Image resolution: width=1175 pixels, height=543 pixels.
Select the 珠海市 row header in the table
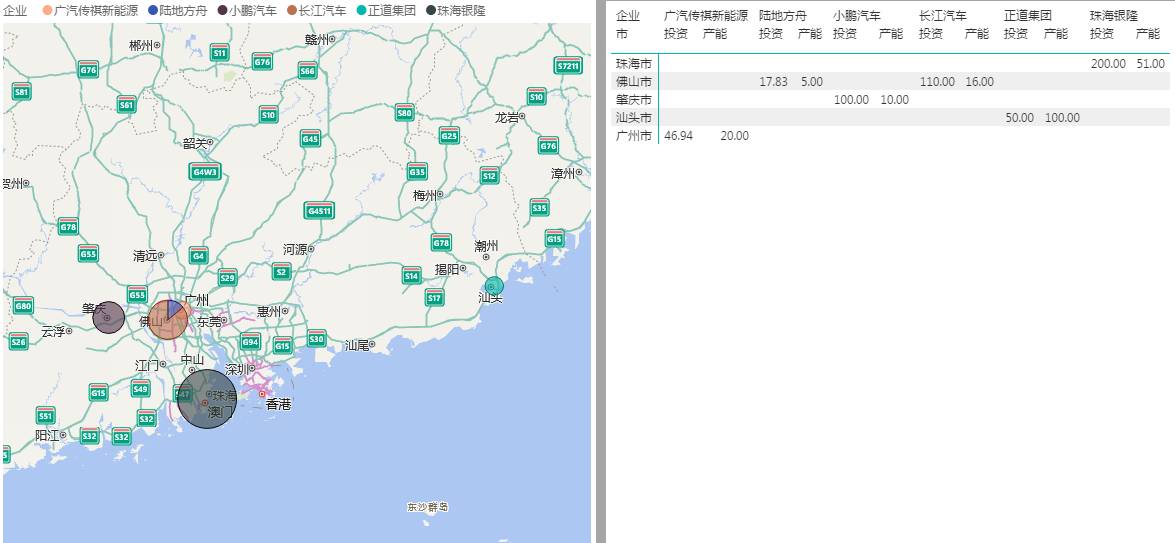point(633,64)
